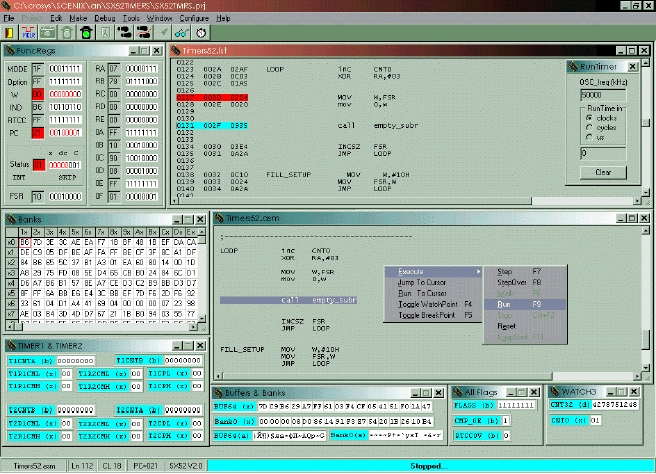This screenshot has height=474, width=656.
Task: Click the stopwatch run timer toolbar icon
Action: coord(201,32)
